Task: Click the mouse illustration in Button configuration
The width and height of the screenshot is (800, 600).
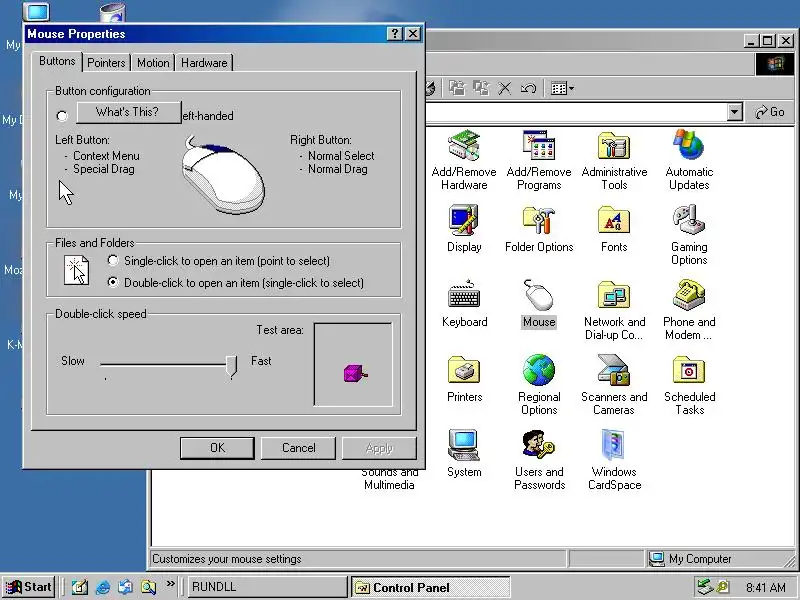Action: [223, 175]
